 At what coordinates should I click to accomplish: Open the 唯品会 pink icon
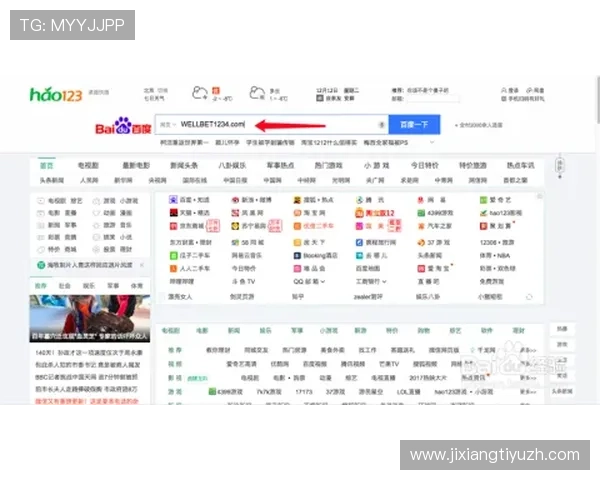click(x=297, y=268)
